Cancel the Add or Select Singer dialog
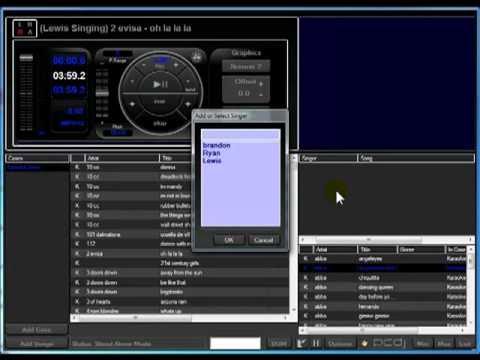 [x=264, y=240]
